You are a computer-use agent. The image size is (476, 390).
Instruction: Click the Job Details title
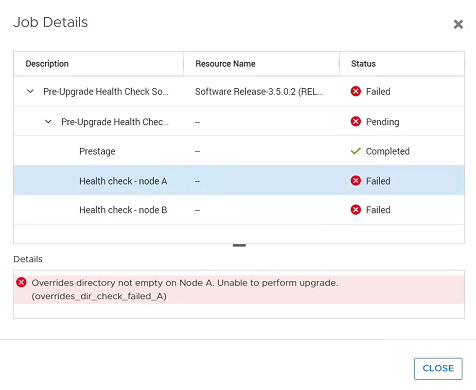click(51, 22)
